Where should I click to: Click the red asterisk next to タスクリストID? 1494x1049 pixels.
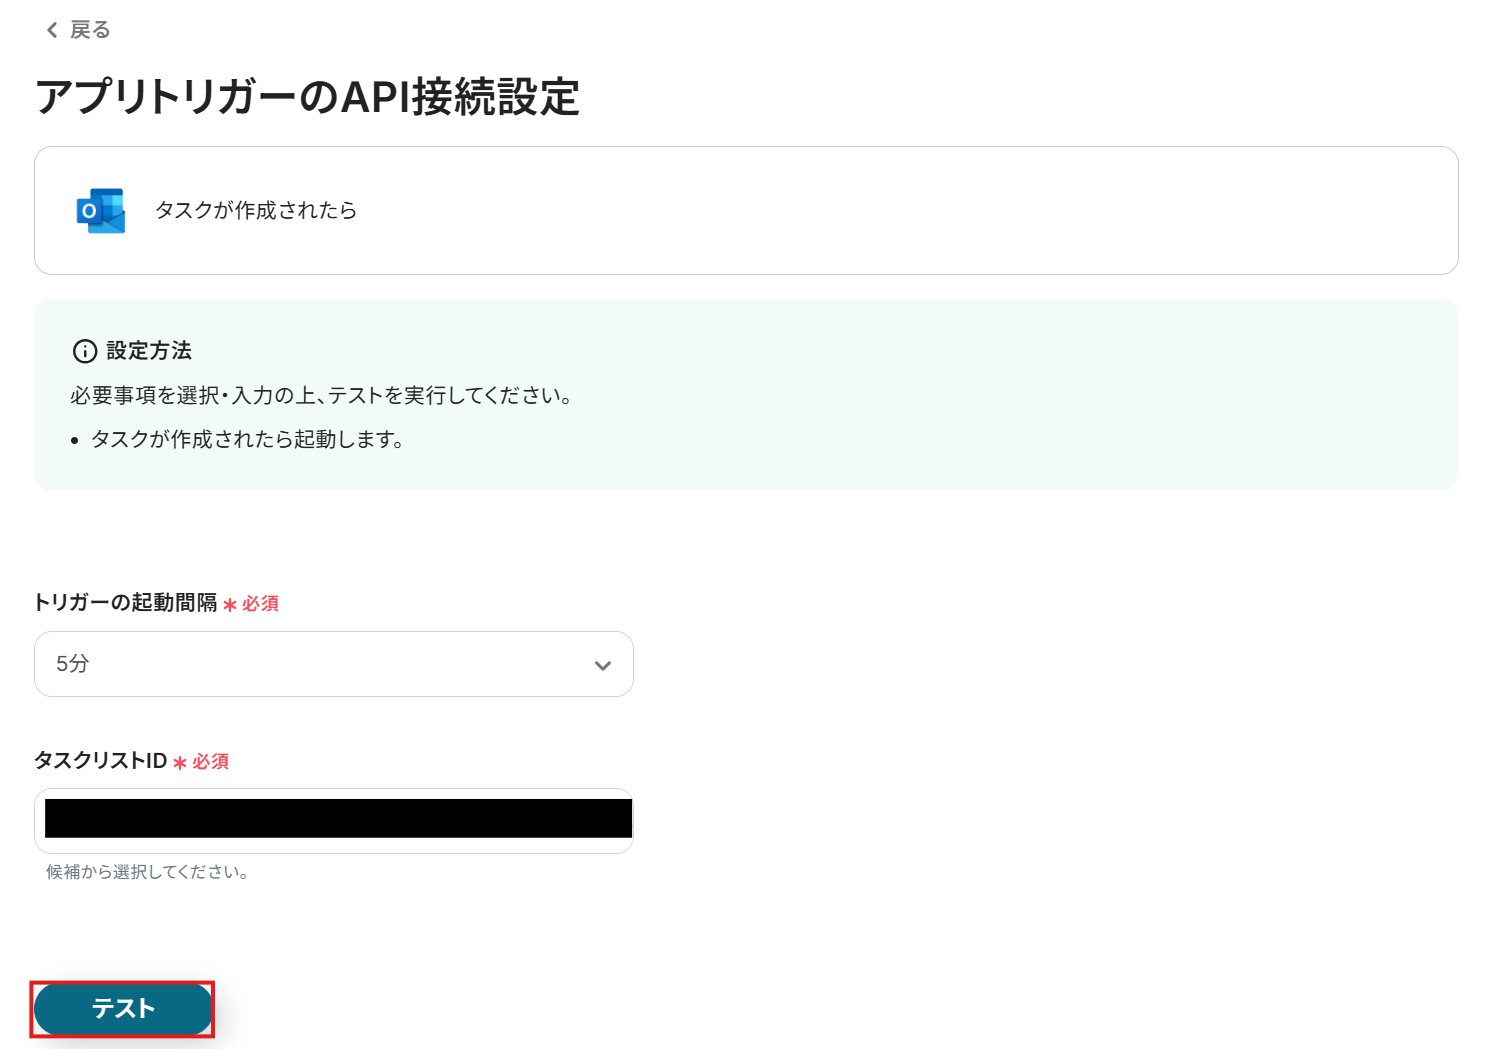point(180,763)
